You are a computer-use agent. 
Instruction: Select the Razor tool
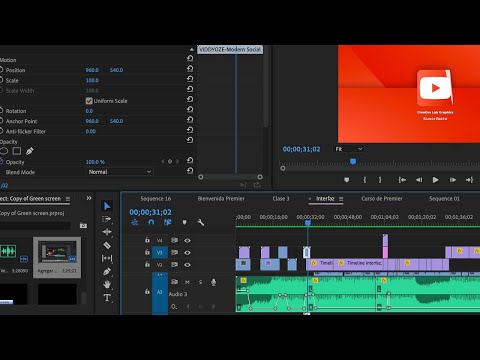pyautogui.click(x=107, y=245)
